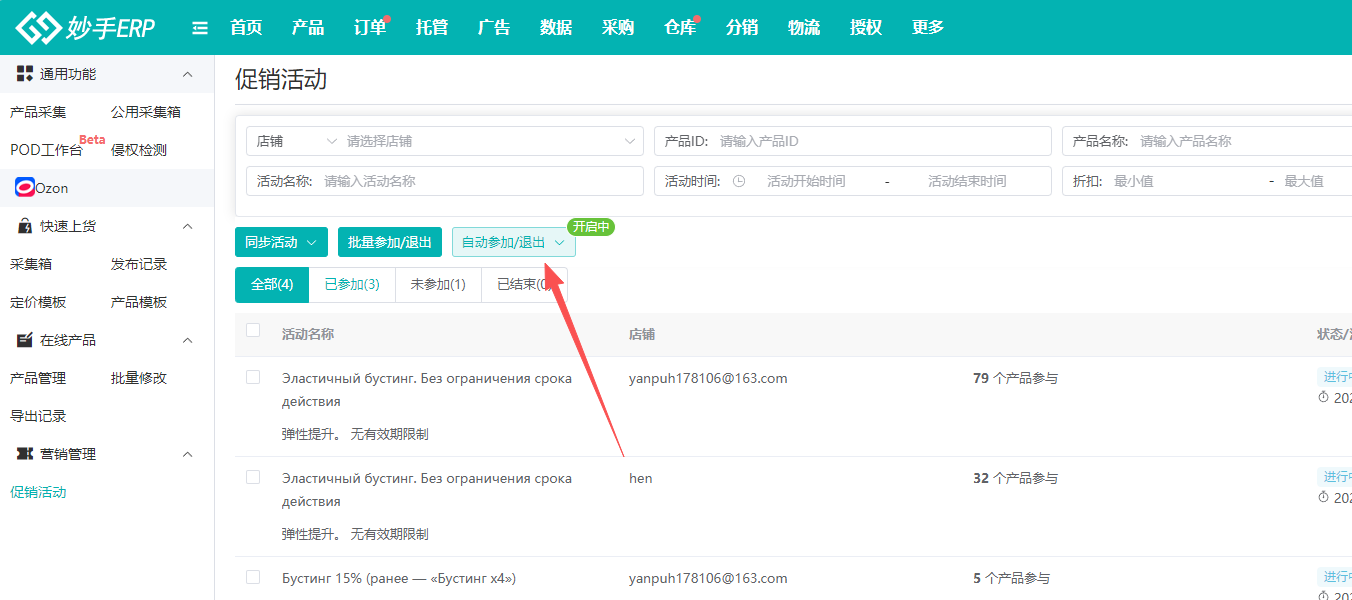Check the Бустинг 15% activity row

253,577
